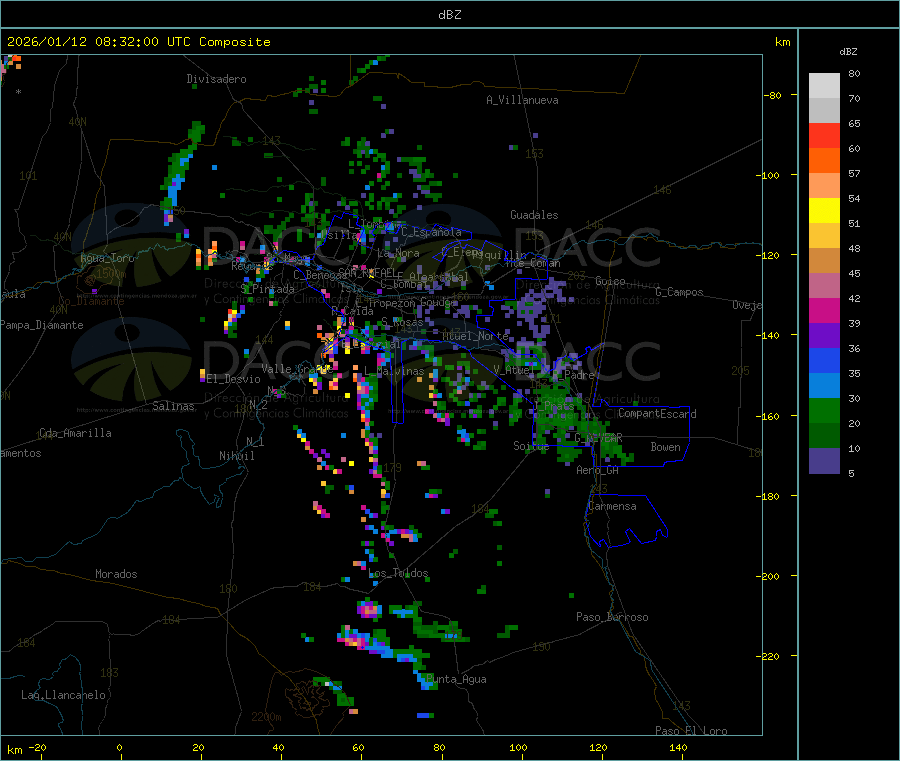
Task: Click the Los_Toldos location label
Action: tap(398, 573)
